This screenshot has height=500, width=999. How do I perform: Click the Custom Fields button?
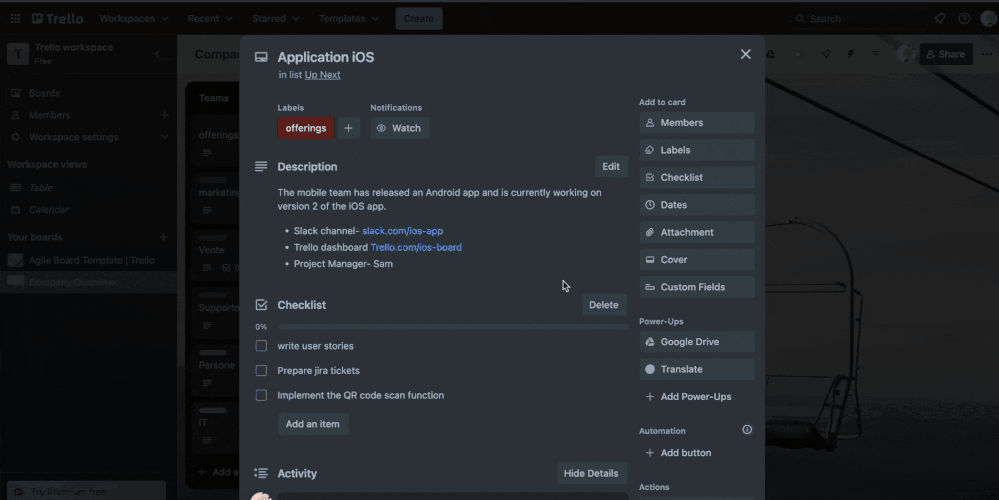click(697, 287)
